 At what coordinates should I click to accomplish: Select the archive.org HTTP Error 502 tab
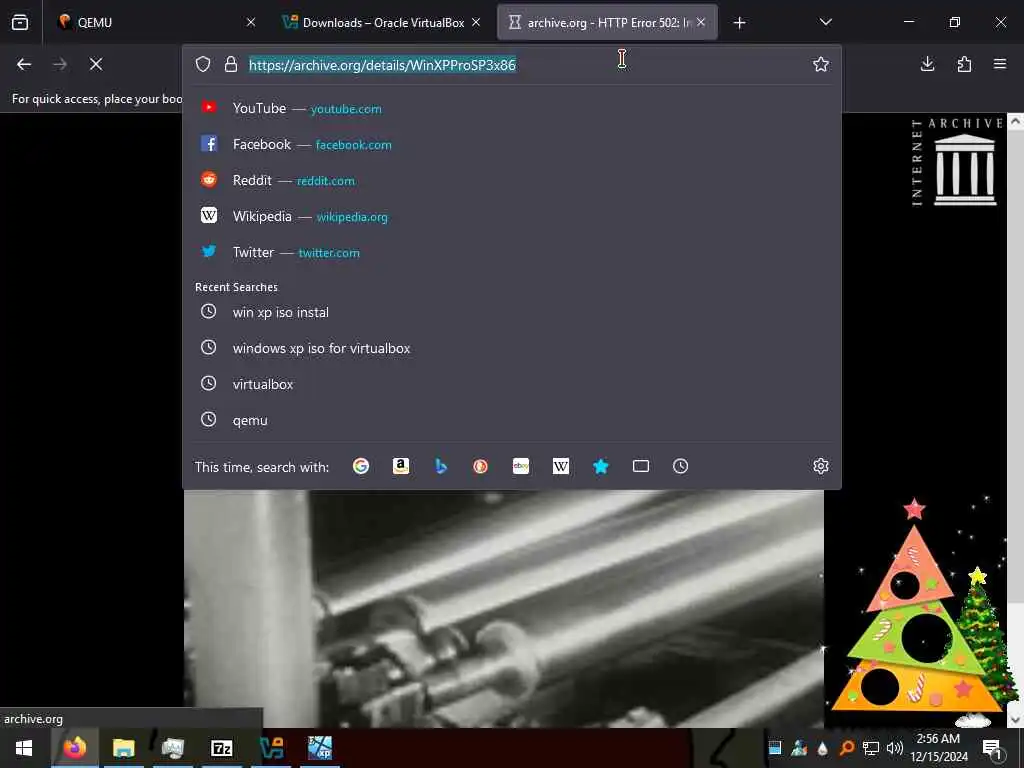tap(607, 22)
